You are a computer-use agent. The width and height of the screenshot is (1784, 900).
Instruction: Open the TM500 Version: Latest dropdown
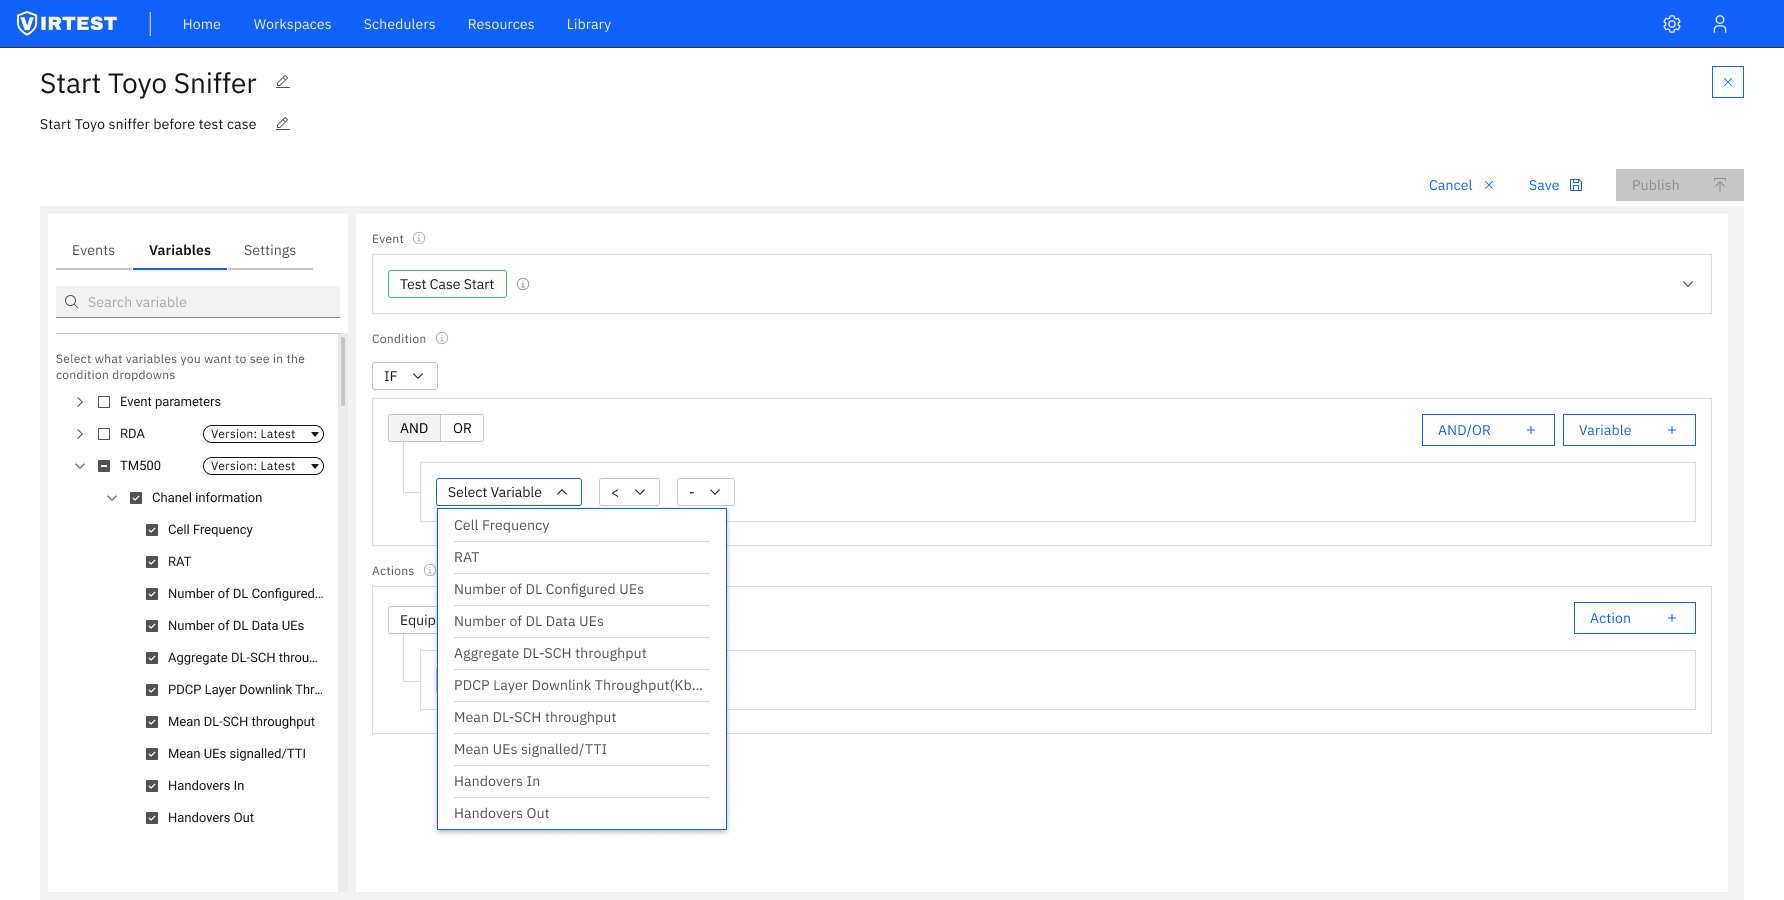tap(263, 466)
